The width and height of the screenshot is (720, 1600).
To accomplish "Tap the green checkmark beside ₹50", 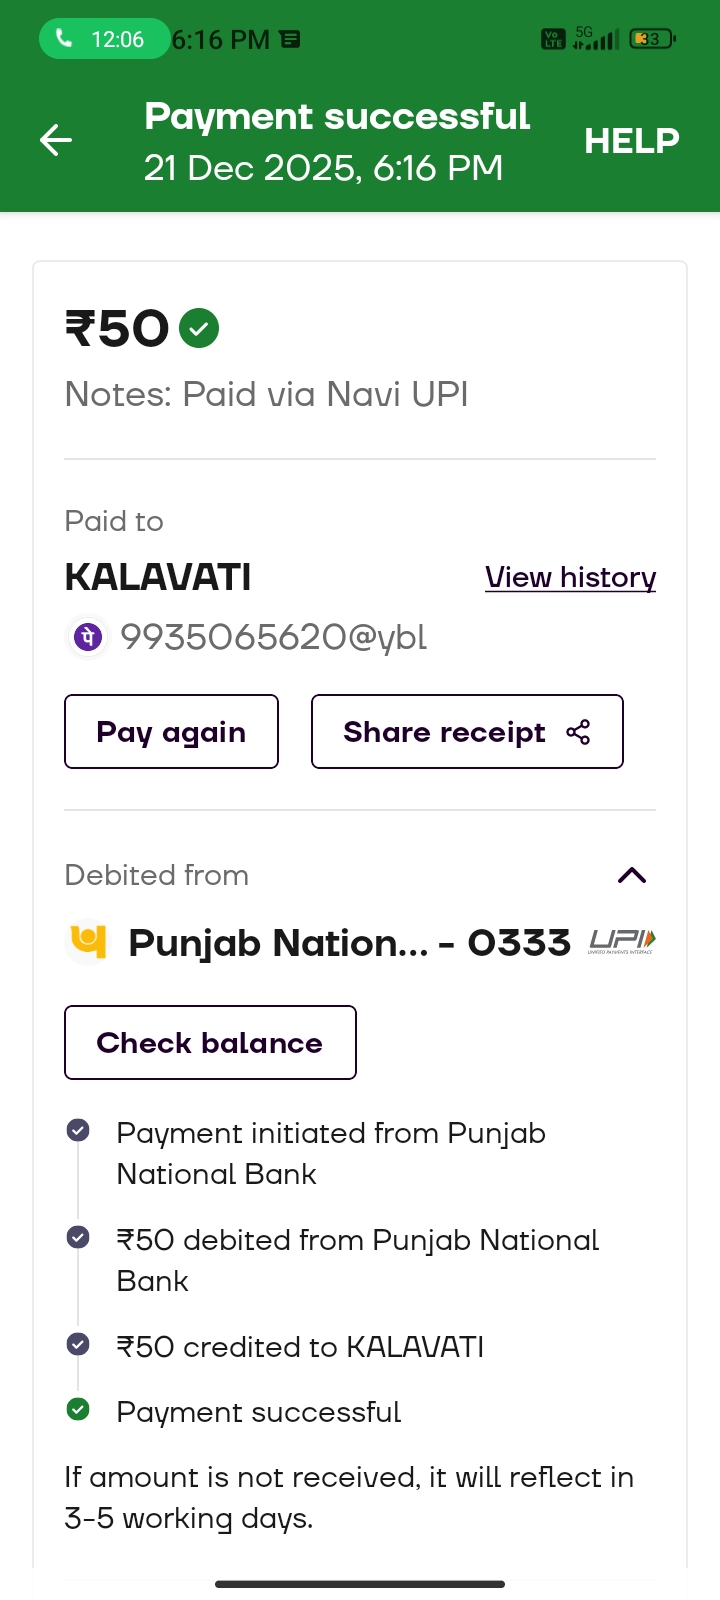I will 199,328.
